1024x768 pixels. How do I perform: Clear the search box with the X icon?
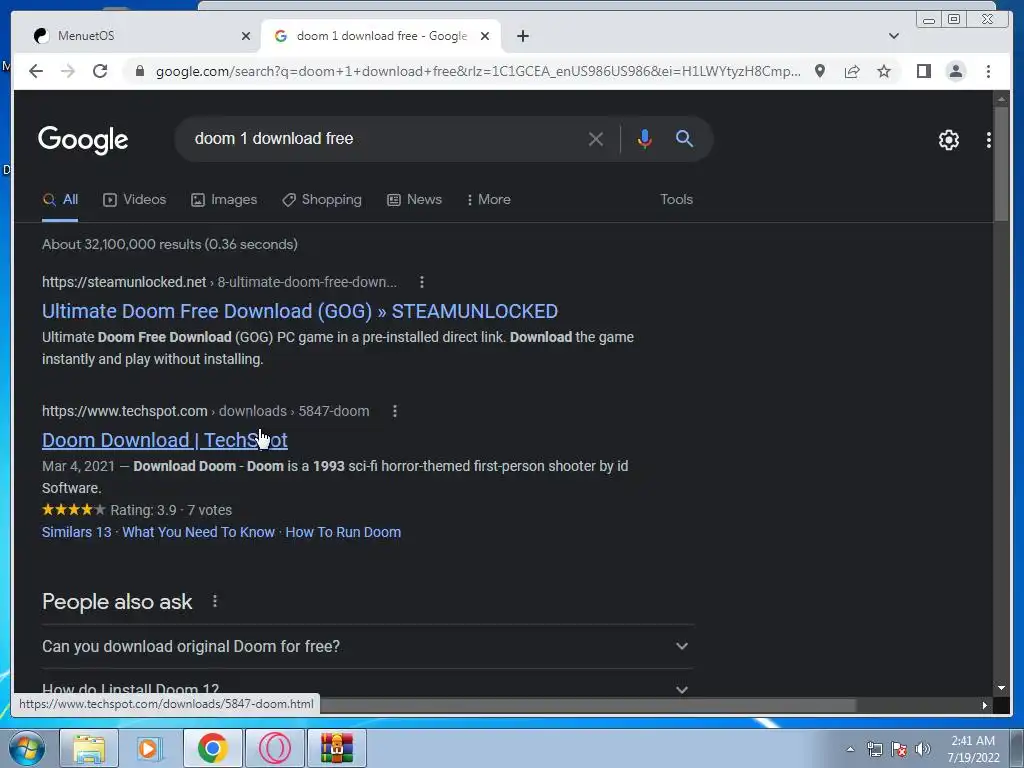click(596, 139)
